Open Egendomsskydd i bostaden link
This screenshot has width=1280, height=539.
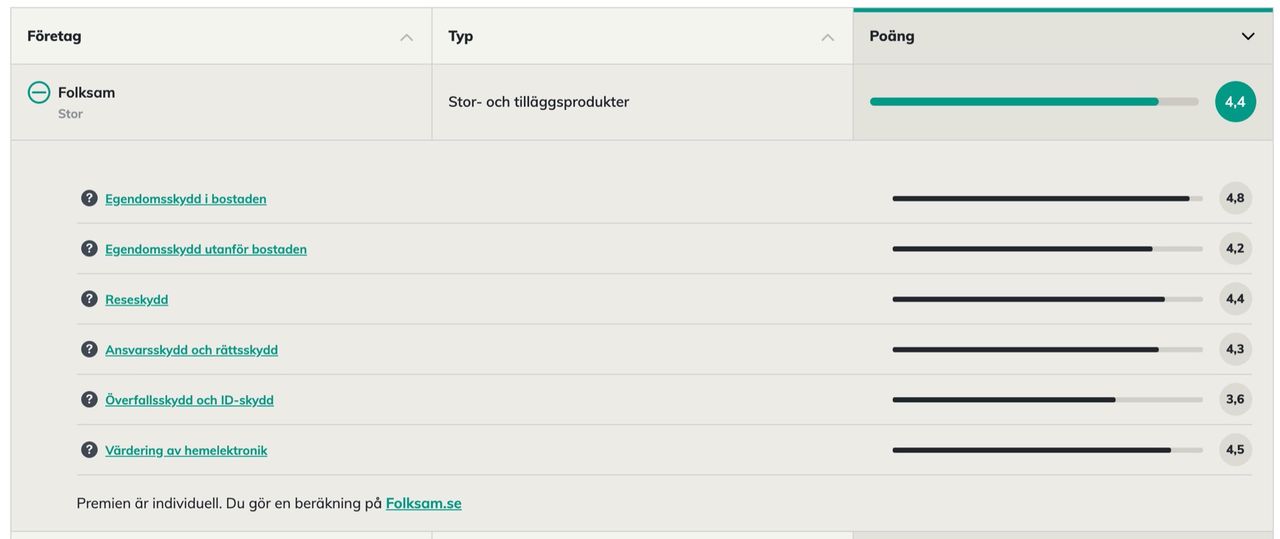point(186,199)
